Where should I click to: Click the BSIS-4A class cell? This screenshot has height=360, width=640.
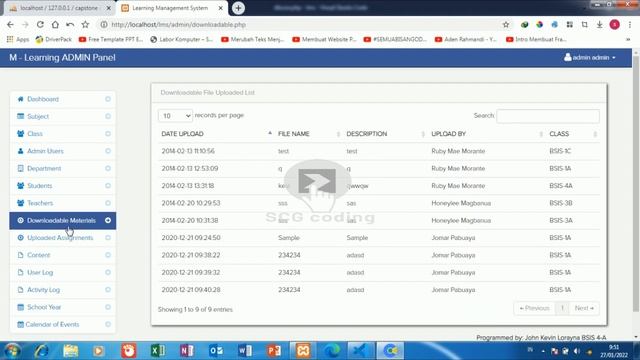(560, 186)
